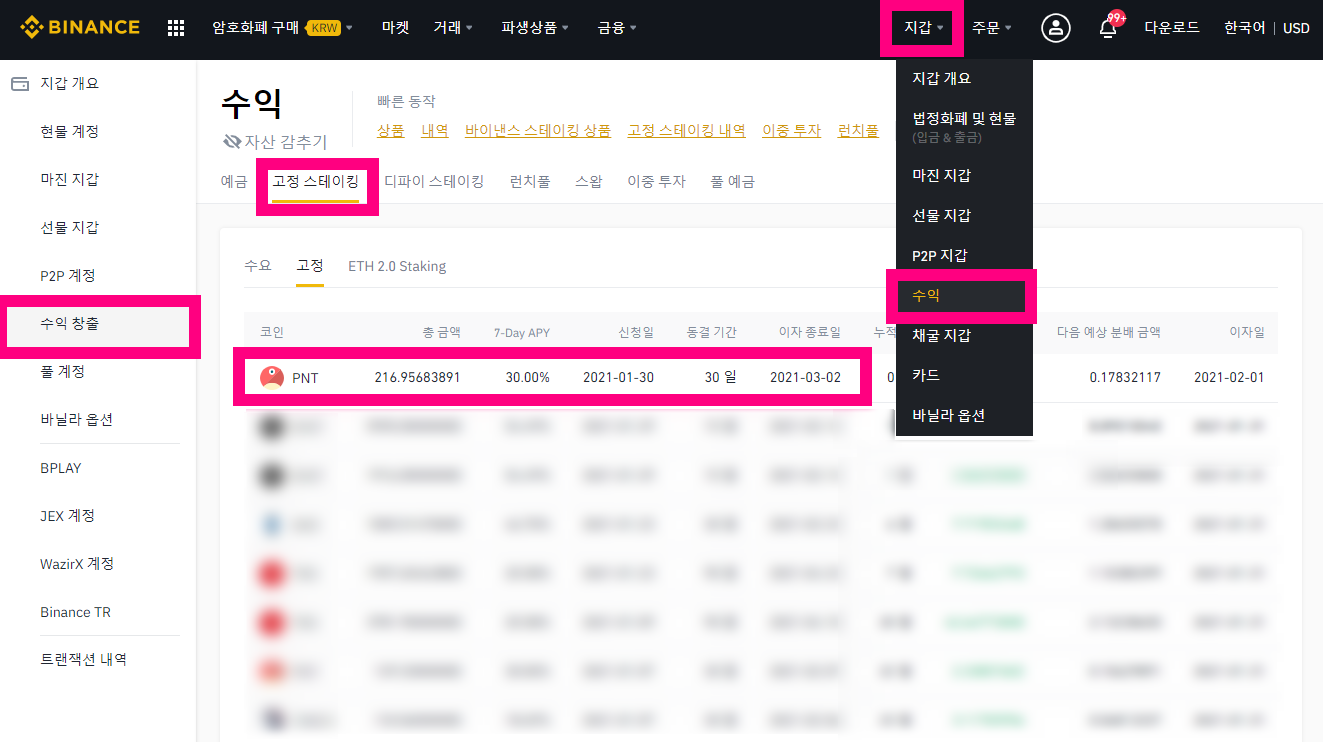Image resolution: width=1323 pixels, height=742 pixels.
Task: Open 마켓 in the top navigation
Action: click(x=395, y=28)
